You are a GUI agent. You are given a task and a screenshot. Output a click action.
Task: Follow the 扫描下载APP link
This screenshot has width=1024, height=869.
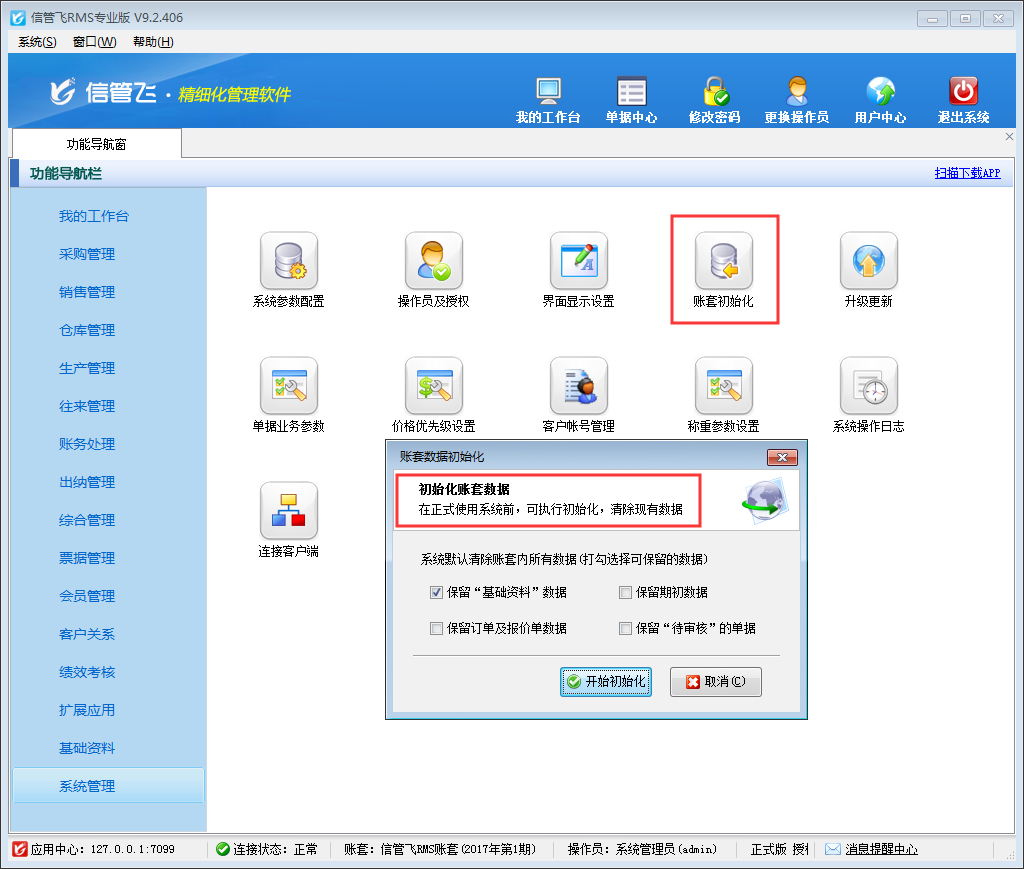tap(967, 173)
